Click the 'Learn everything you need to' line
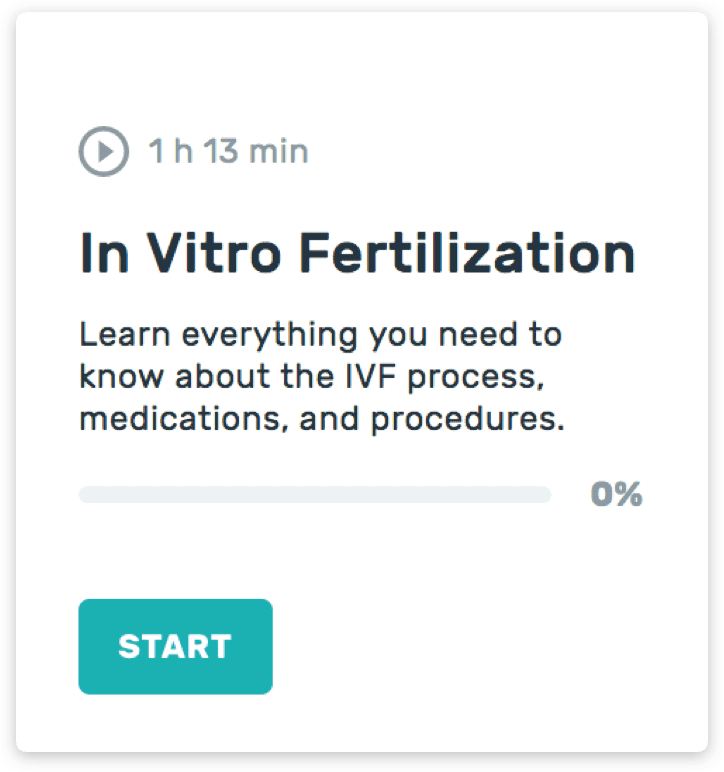 320,336
